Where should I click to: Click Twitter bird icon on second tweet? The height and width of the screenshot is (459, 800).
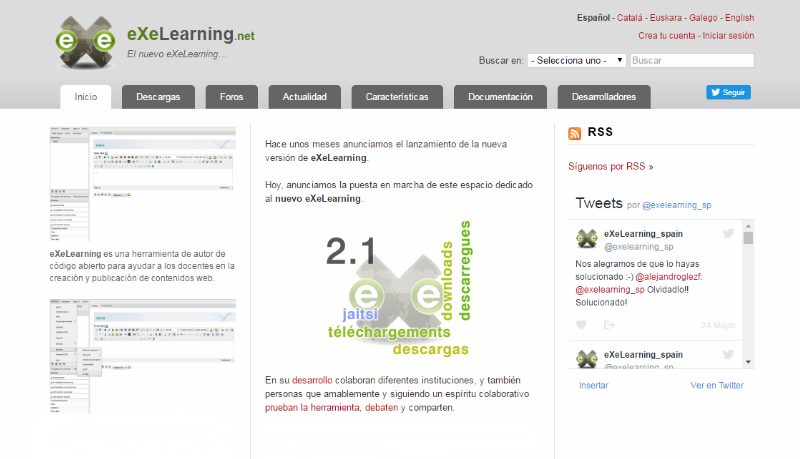(728, 354)
